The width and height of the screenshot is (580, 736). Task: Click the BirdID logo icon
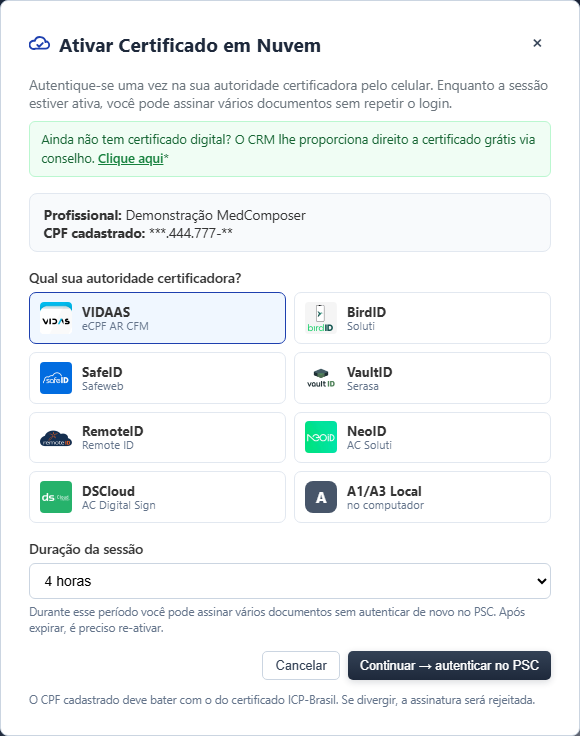click(321, 318)
